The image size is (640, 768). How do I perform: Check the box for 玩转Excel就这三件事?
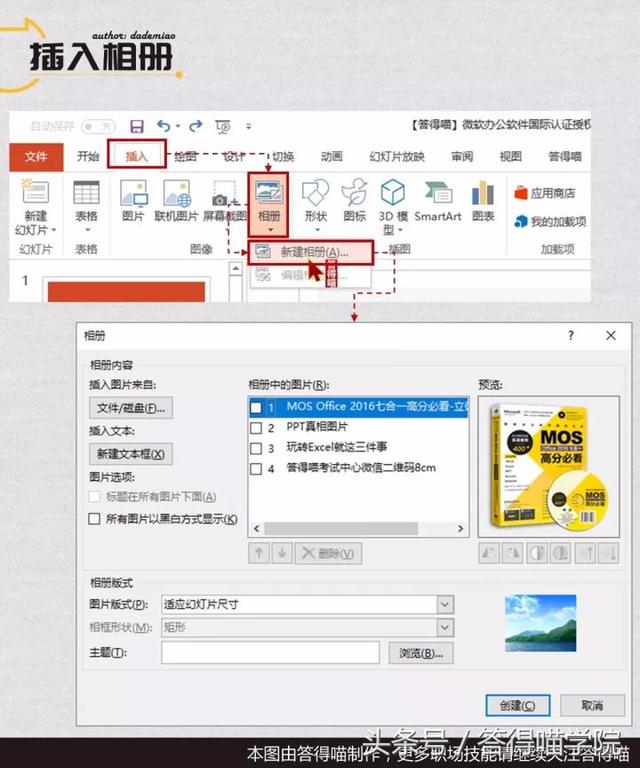[x=256, y=448]
